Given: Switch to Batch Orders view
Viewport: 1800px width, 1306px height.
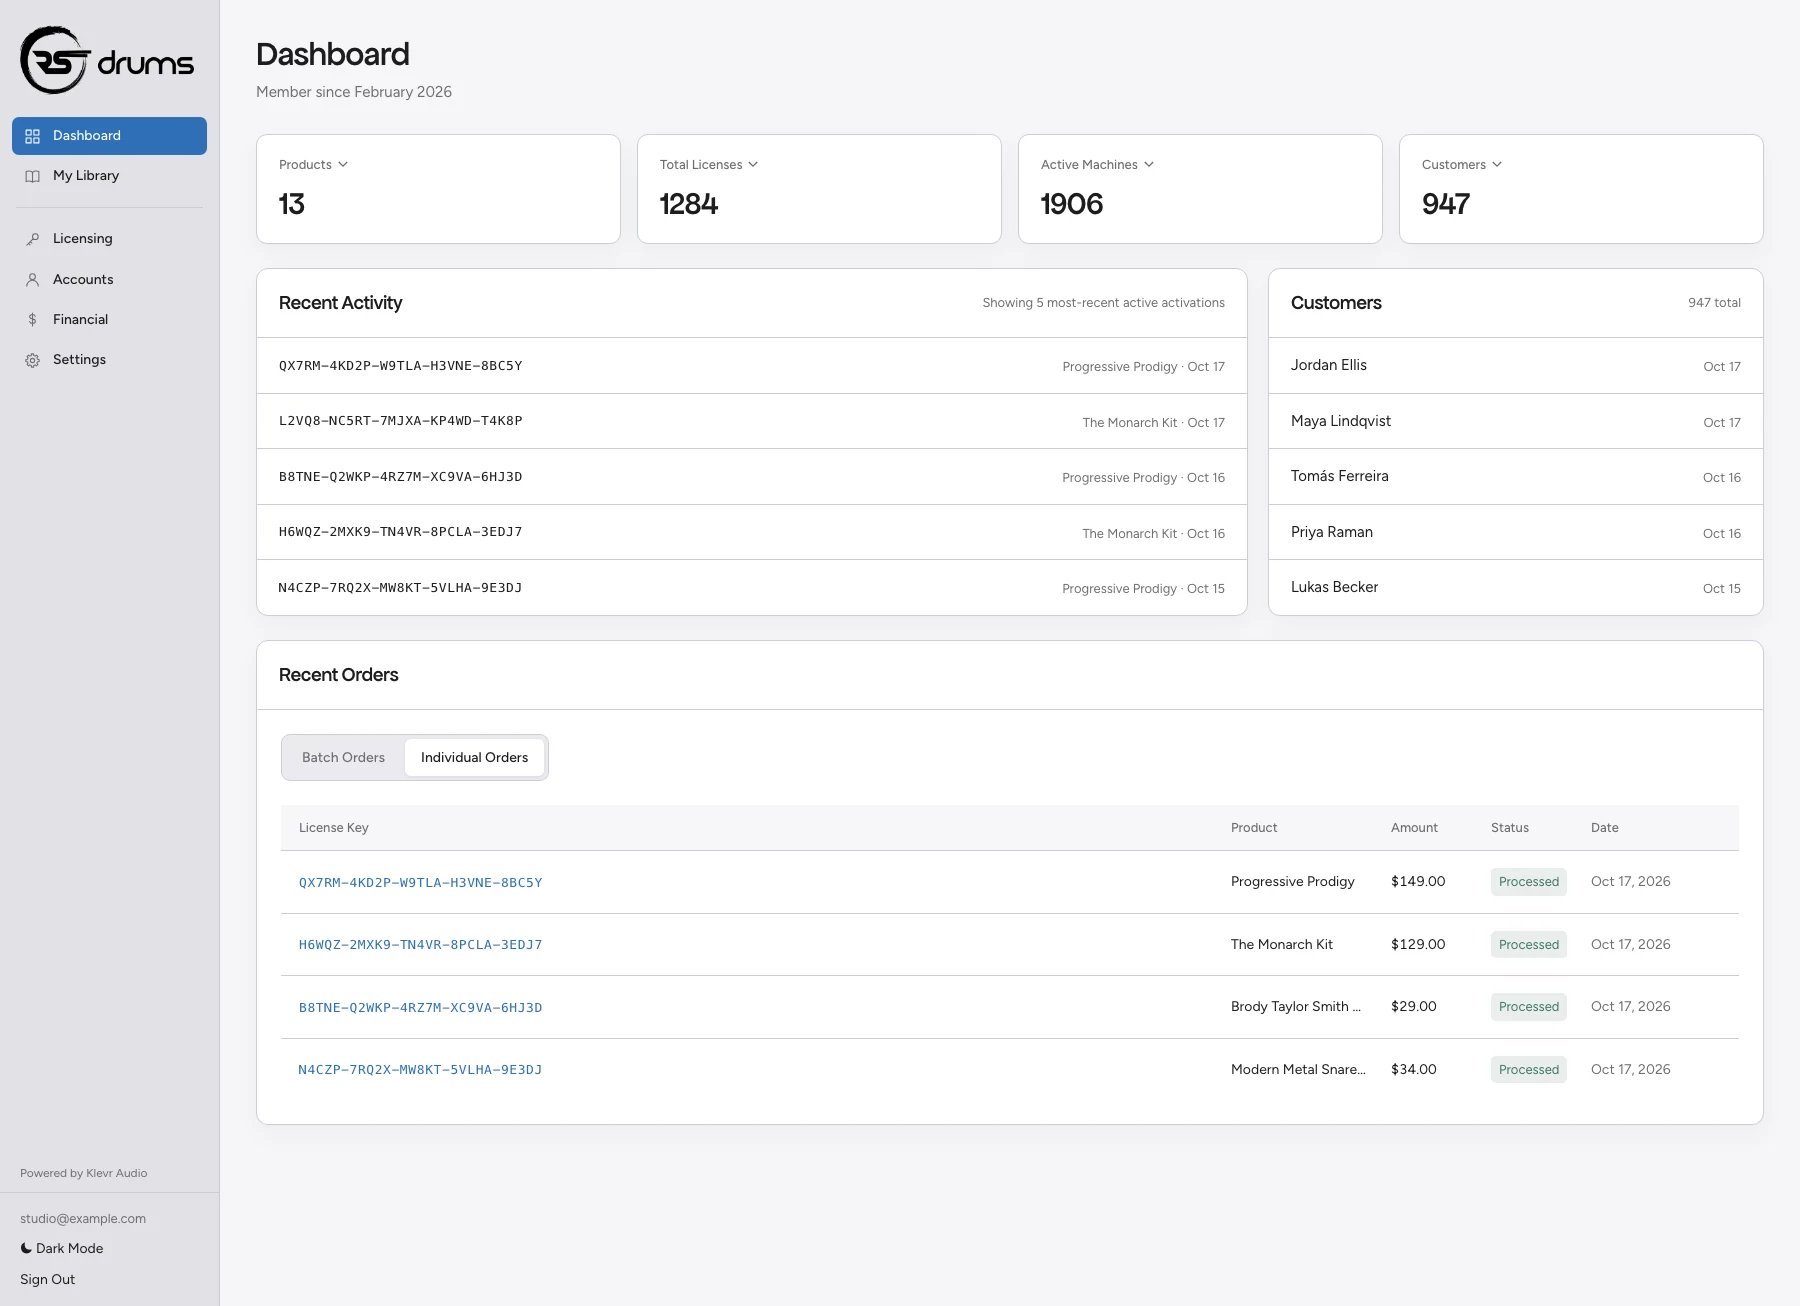Looking at the screenshot, I should [343, 757].
